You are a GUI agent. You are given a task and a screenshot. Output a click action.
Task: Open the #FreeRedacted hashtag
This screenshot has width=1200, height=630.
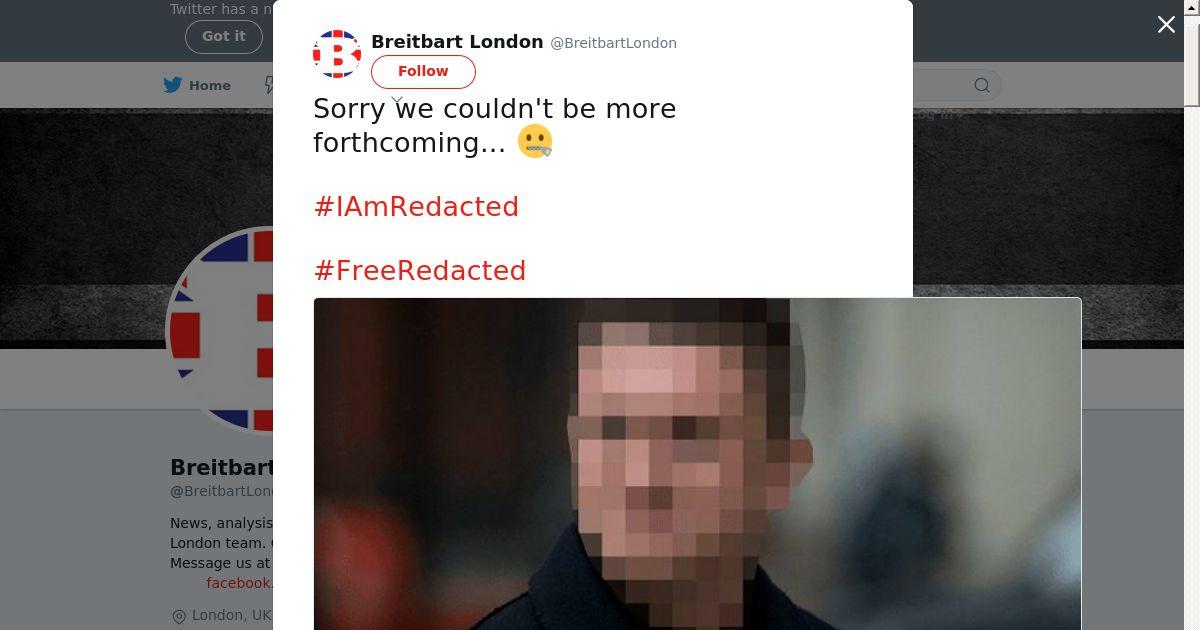(x=420, y=270)
